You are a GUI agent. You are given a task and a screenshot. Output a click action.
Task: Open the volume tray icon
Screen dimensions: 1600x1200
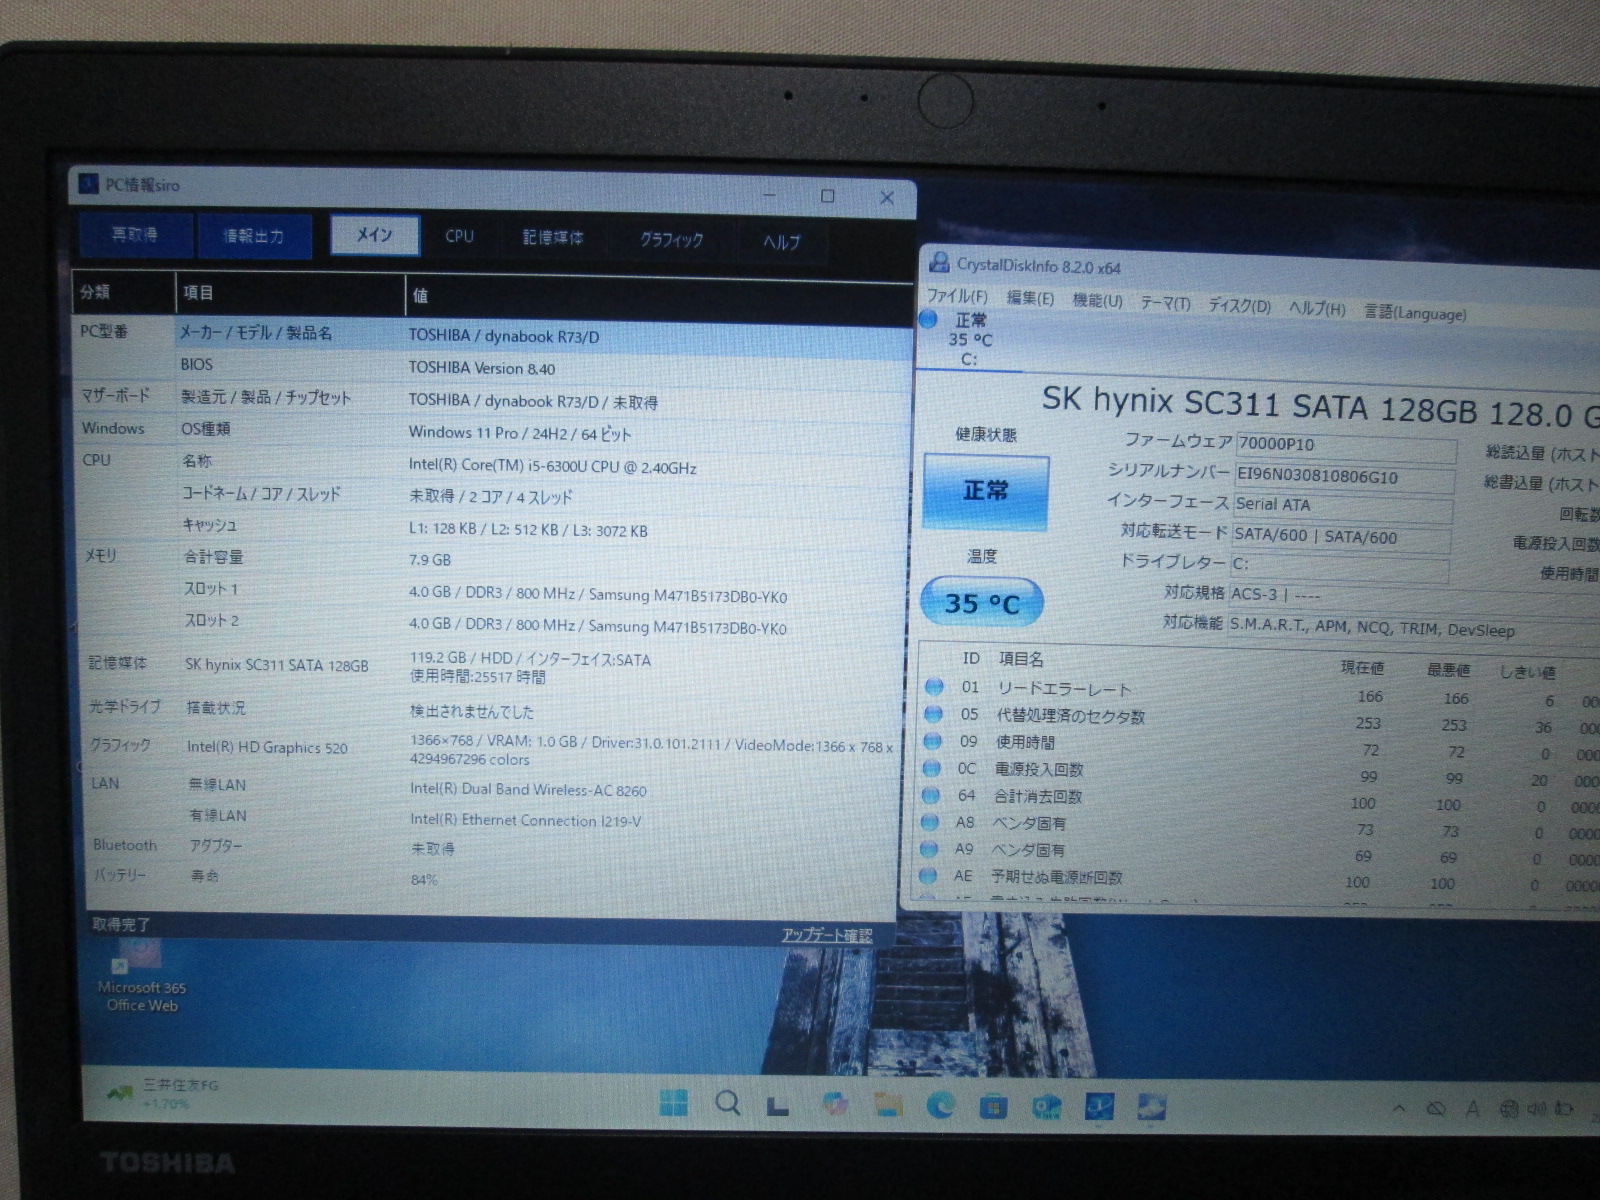(1537, 1108)
